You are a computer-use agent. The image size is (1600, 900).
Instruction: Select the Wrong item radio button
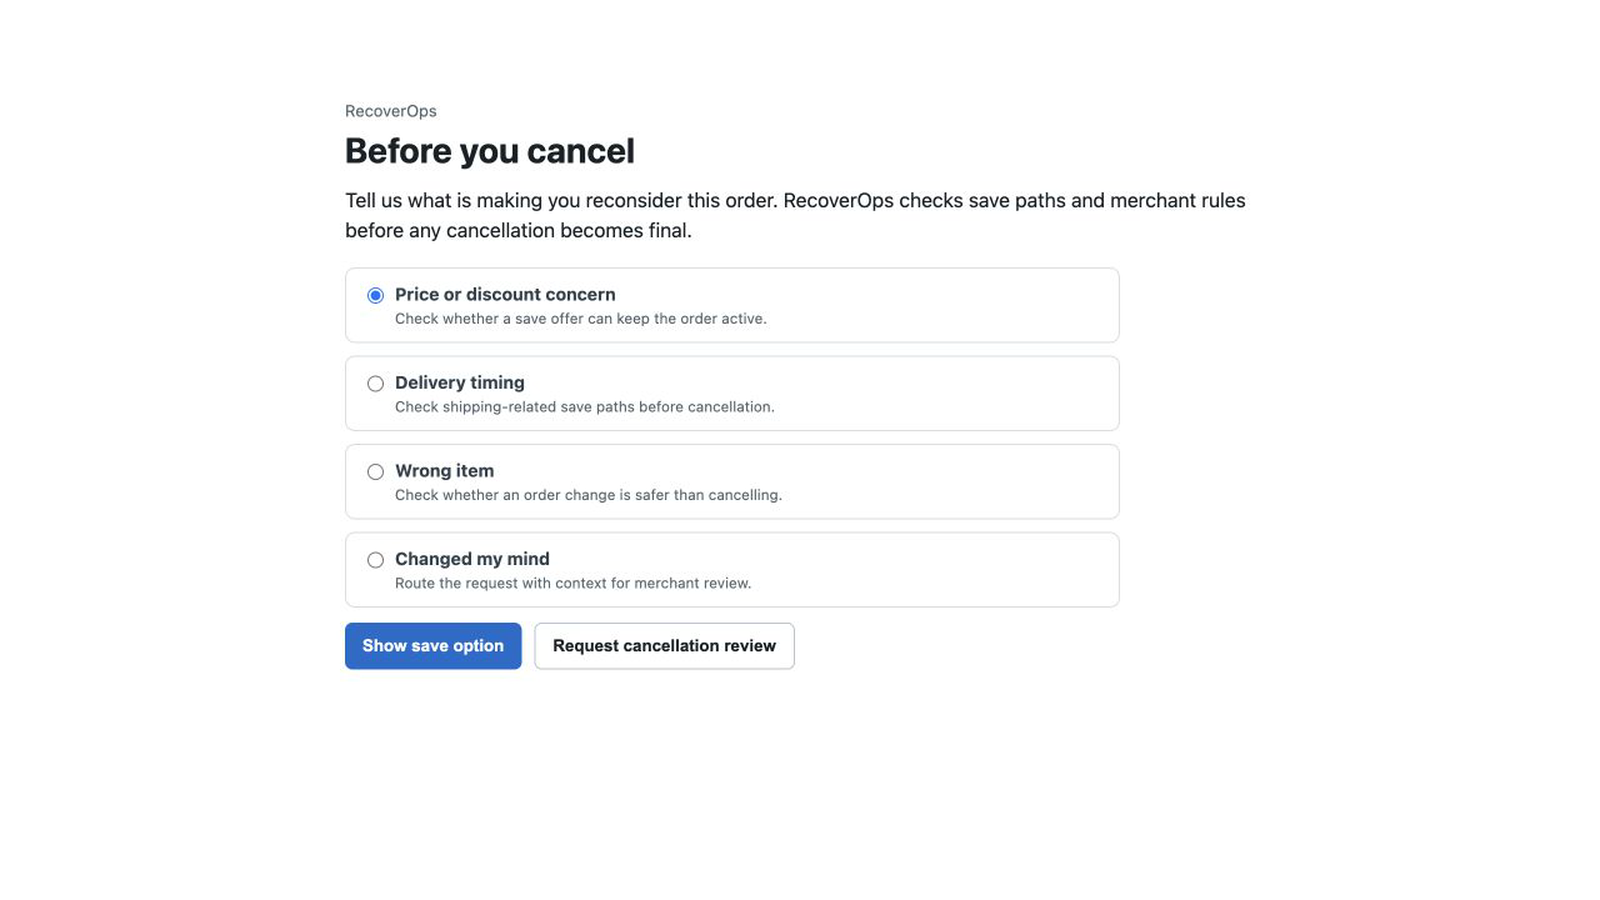(375, 471)
